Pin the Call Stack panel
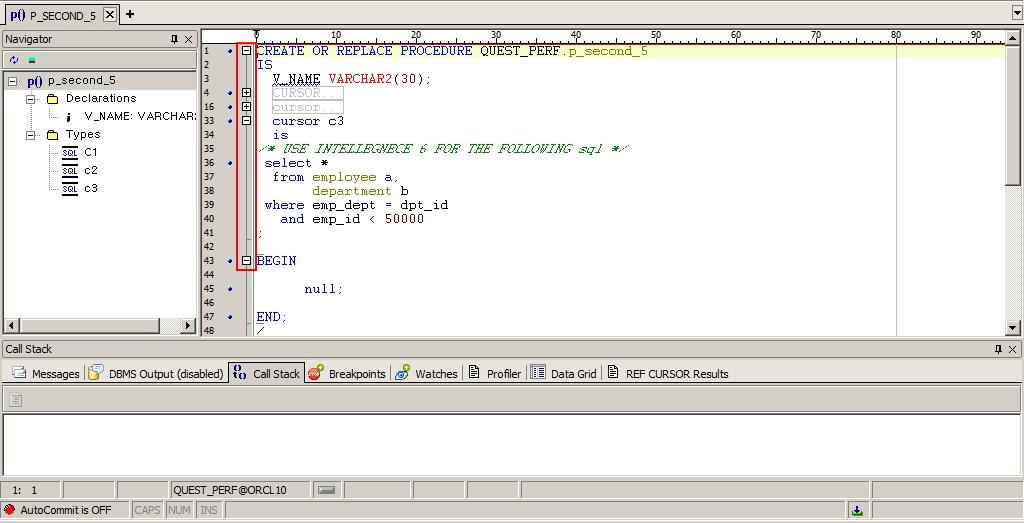This screenshot has height=523, width=1024. [x=998, y=349]
